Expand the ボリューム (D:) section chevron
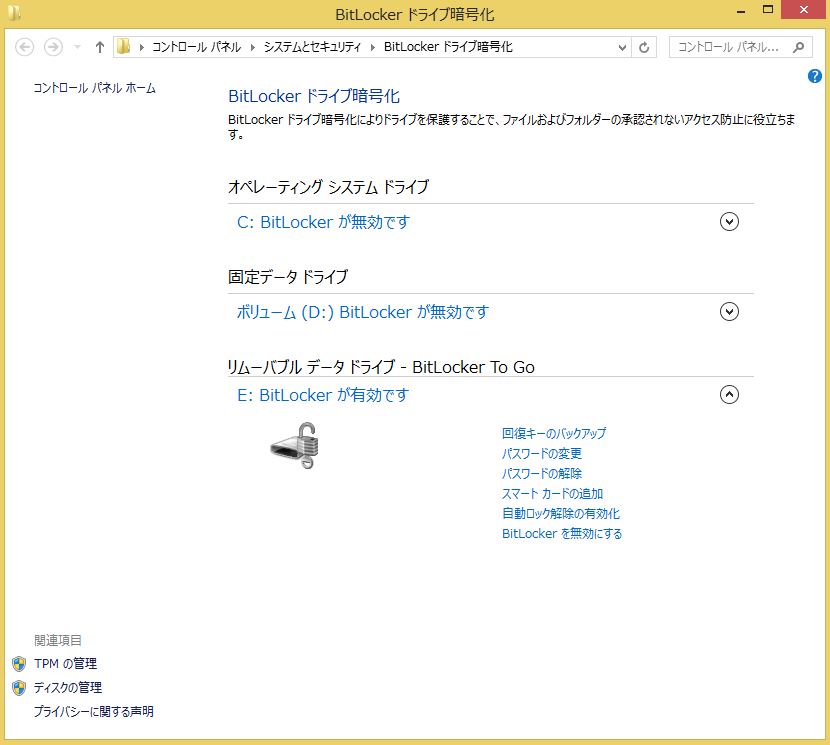The image size is (830, 745). (729, 311)
